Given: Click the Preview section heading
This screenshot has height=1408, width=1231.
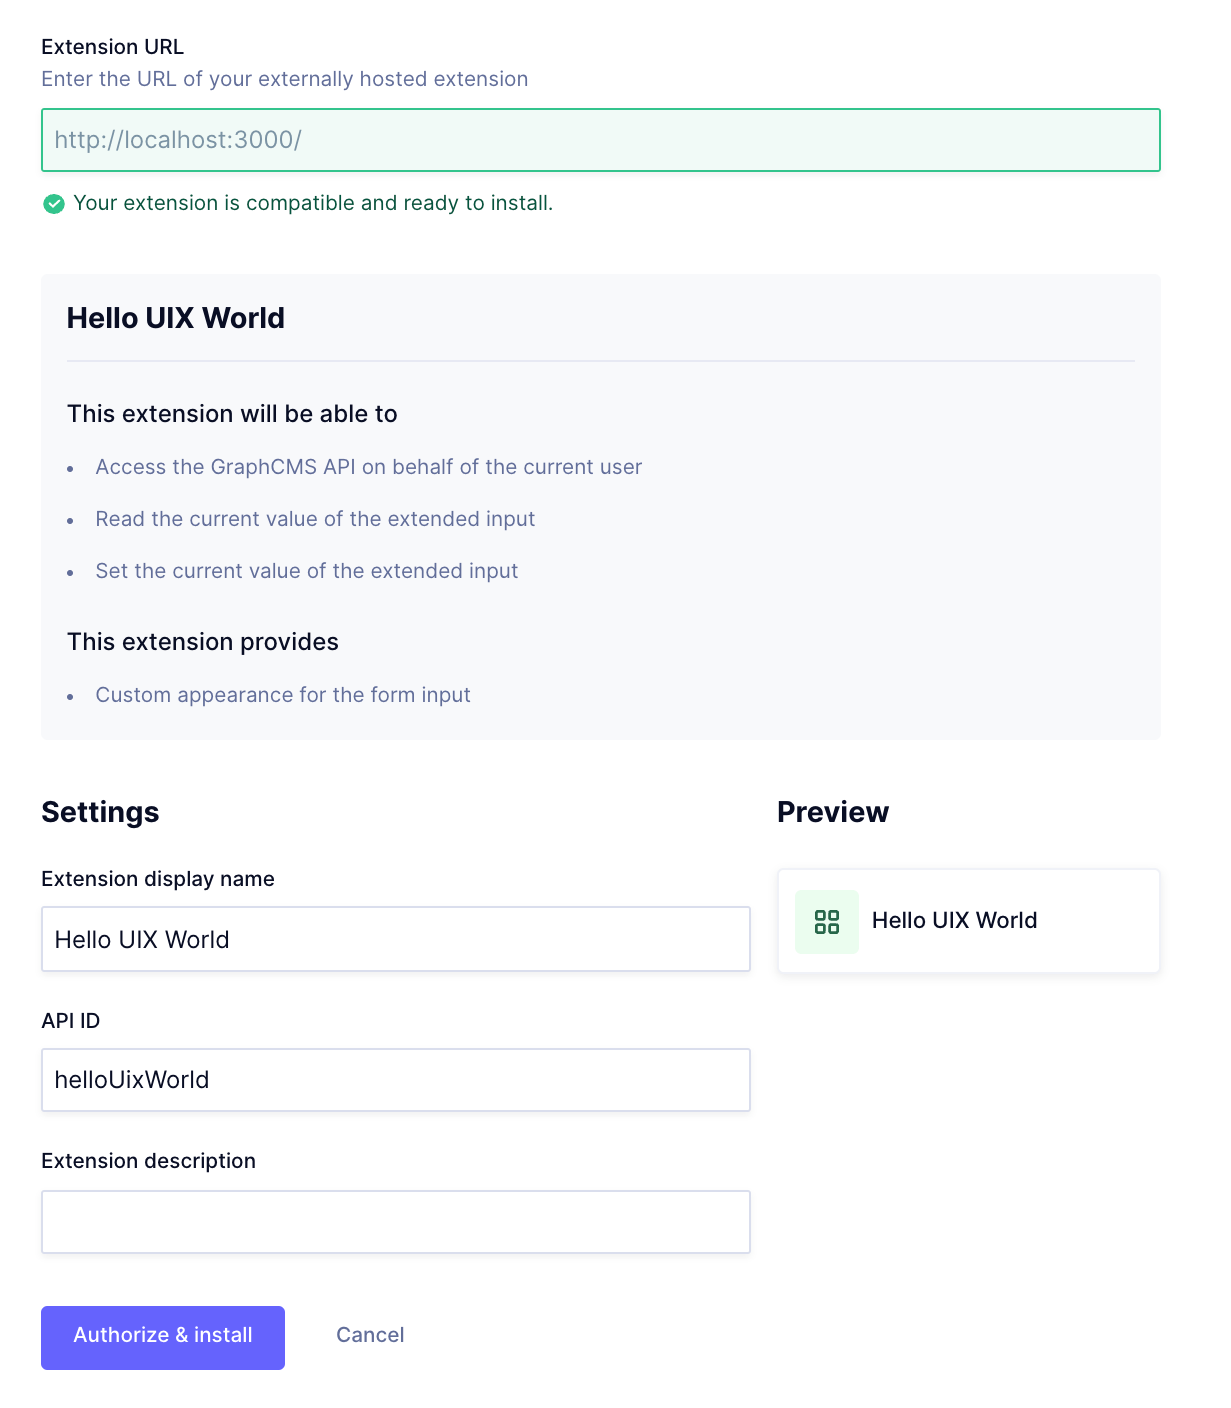Looking at the screenshot, I should point(833,813).
